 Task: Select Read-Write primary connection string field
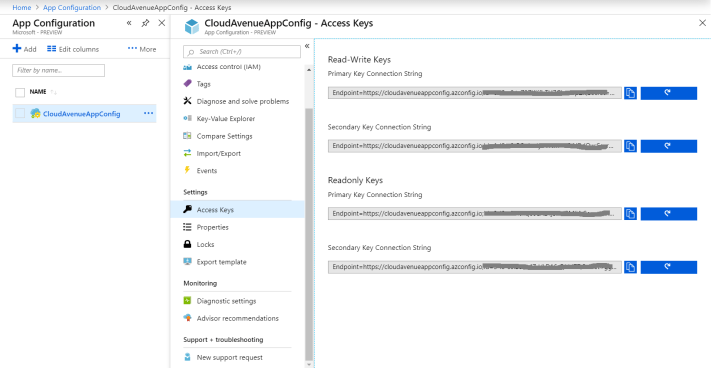475,93
